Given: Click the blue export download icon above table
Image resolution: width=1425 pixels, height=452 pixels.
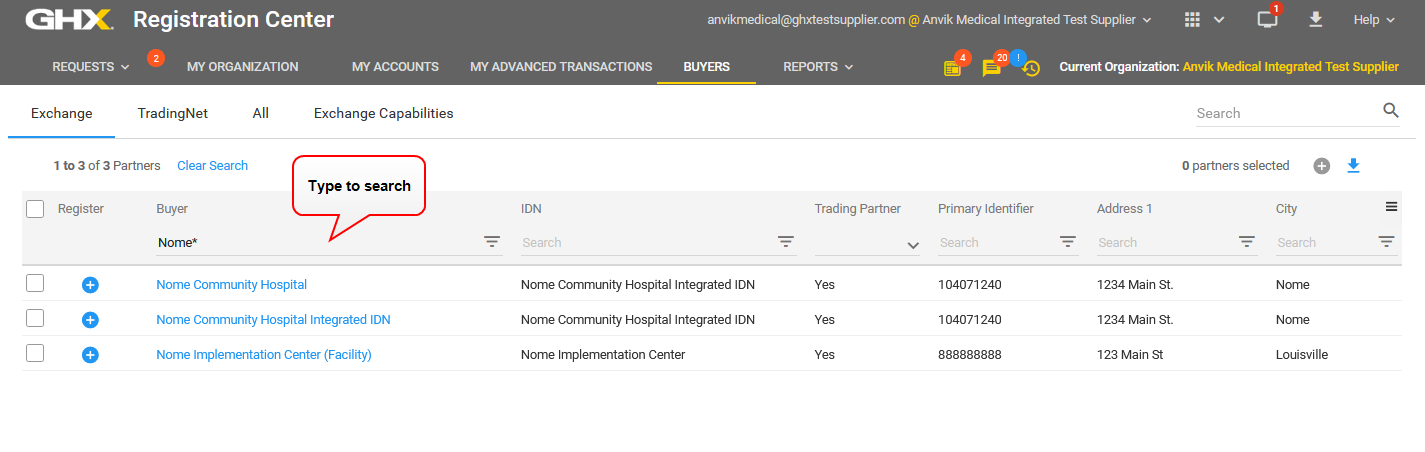Looking at the screenshot, I should pos(1353,166).
